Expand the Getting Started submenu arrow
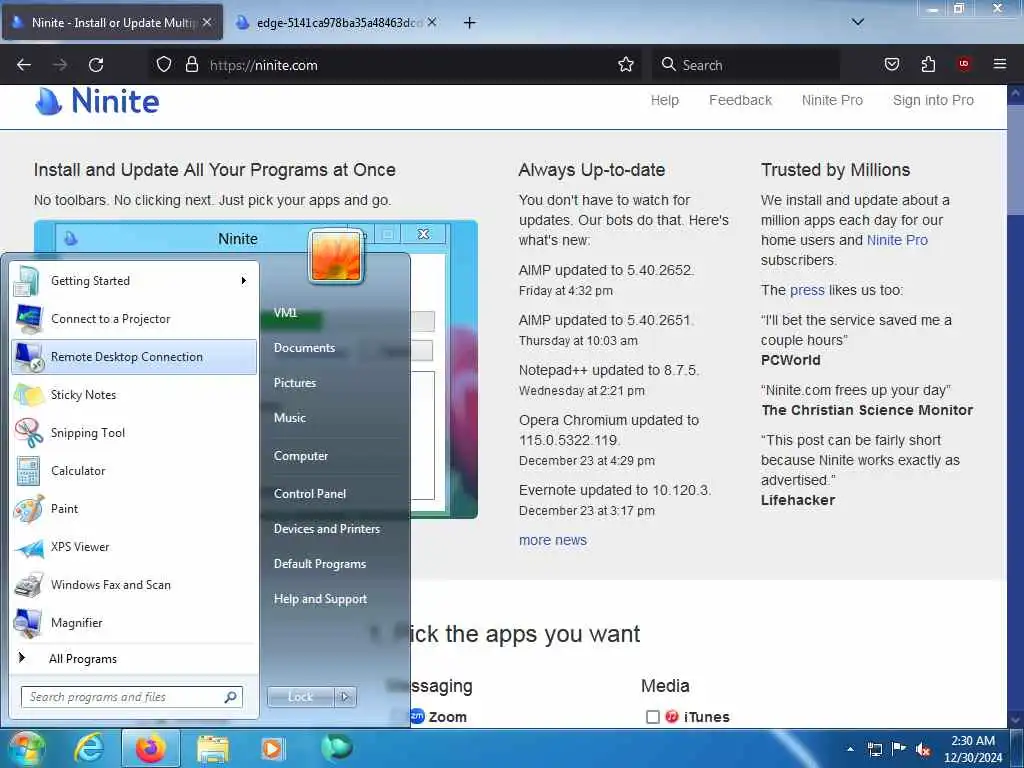This screenshot has width=1024, height=768. coord(244,281)
